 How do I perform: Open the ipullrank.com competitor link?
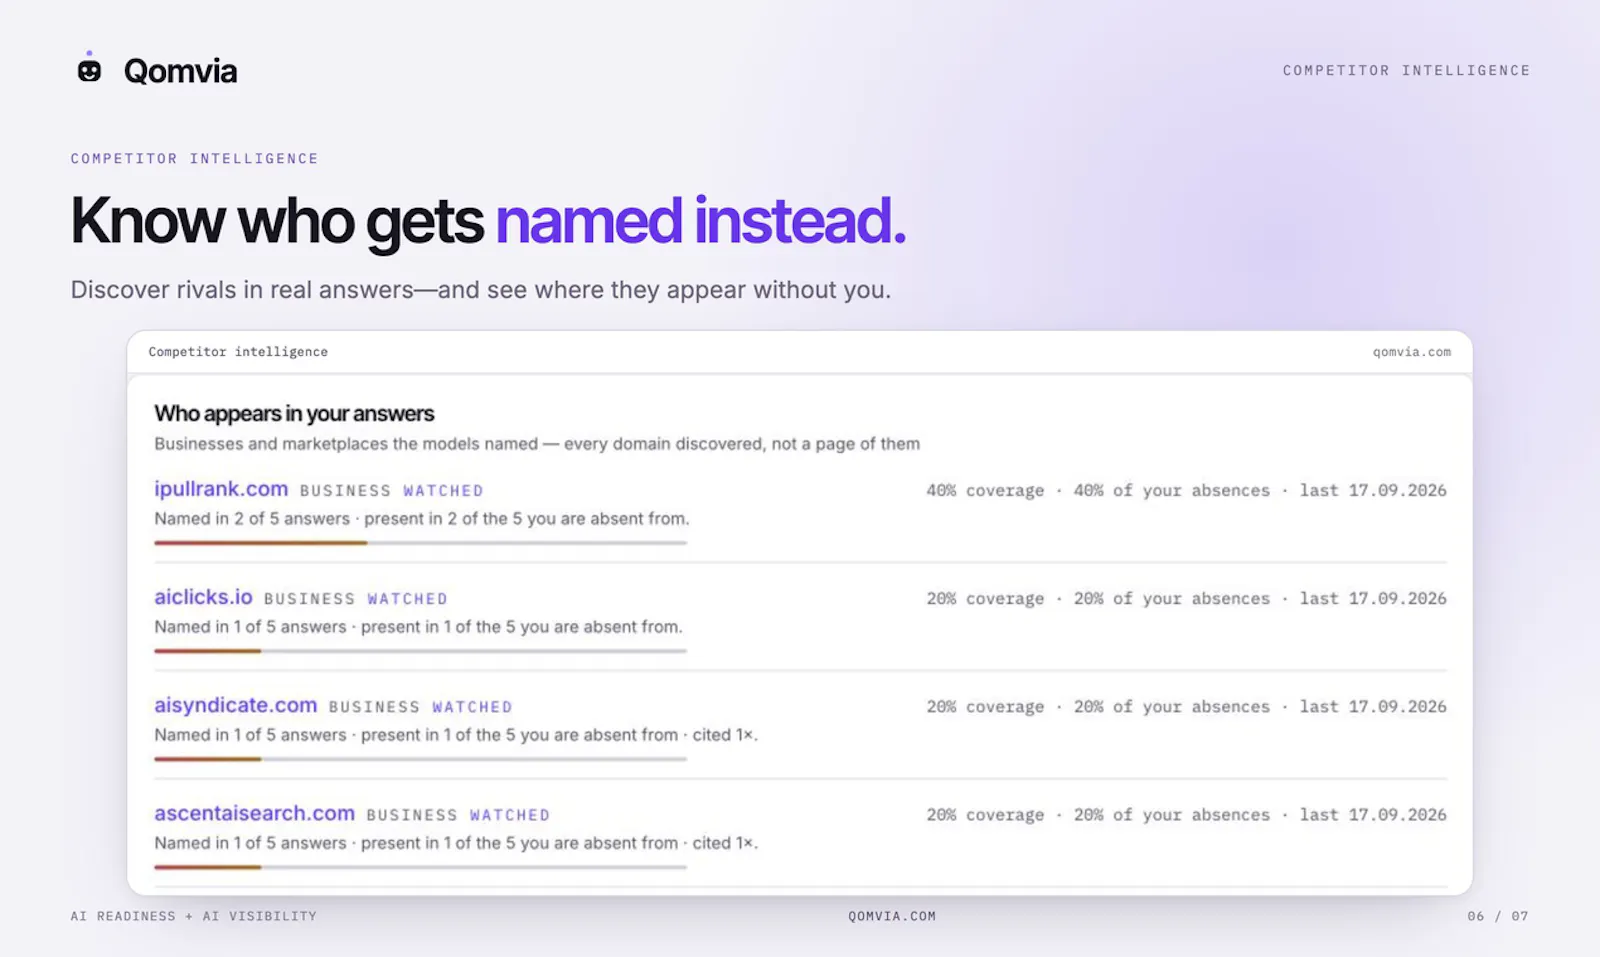coord(221,489)
